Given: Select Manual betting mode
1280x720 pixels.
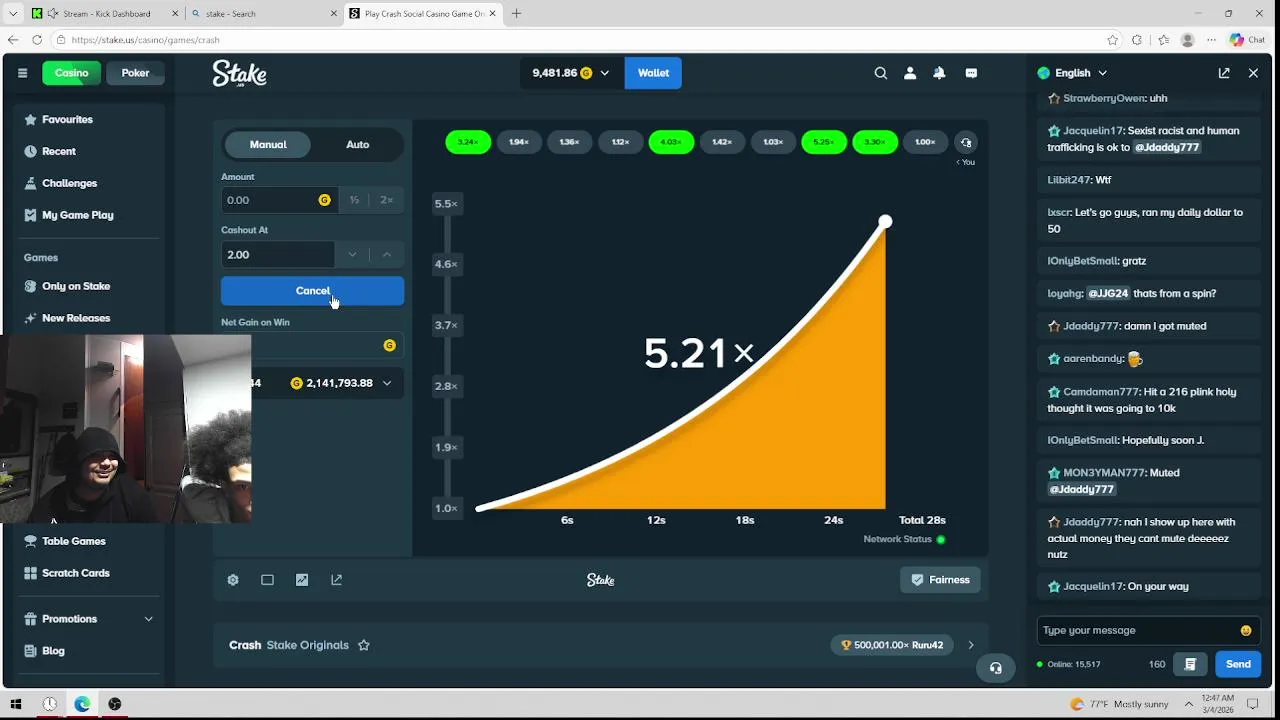Looking at the screenshot, I should pos(268,144).
